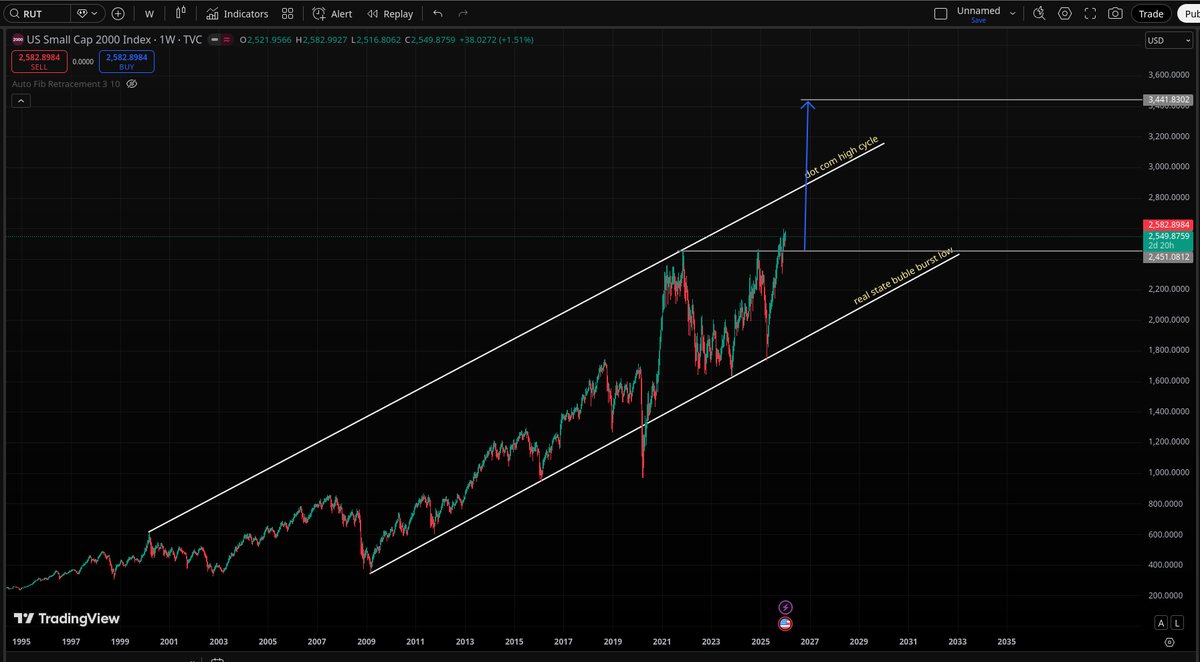Viewport: 1200px width, 662px height.
Task: Click the 0.0000 spread value
Action: (83, 61)
